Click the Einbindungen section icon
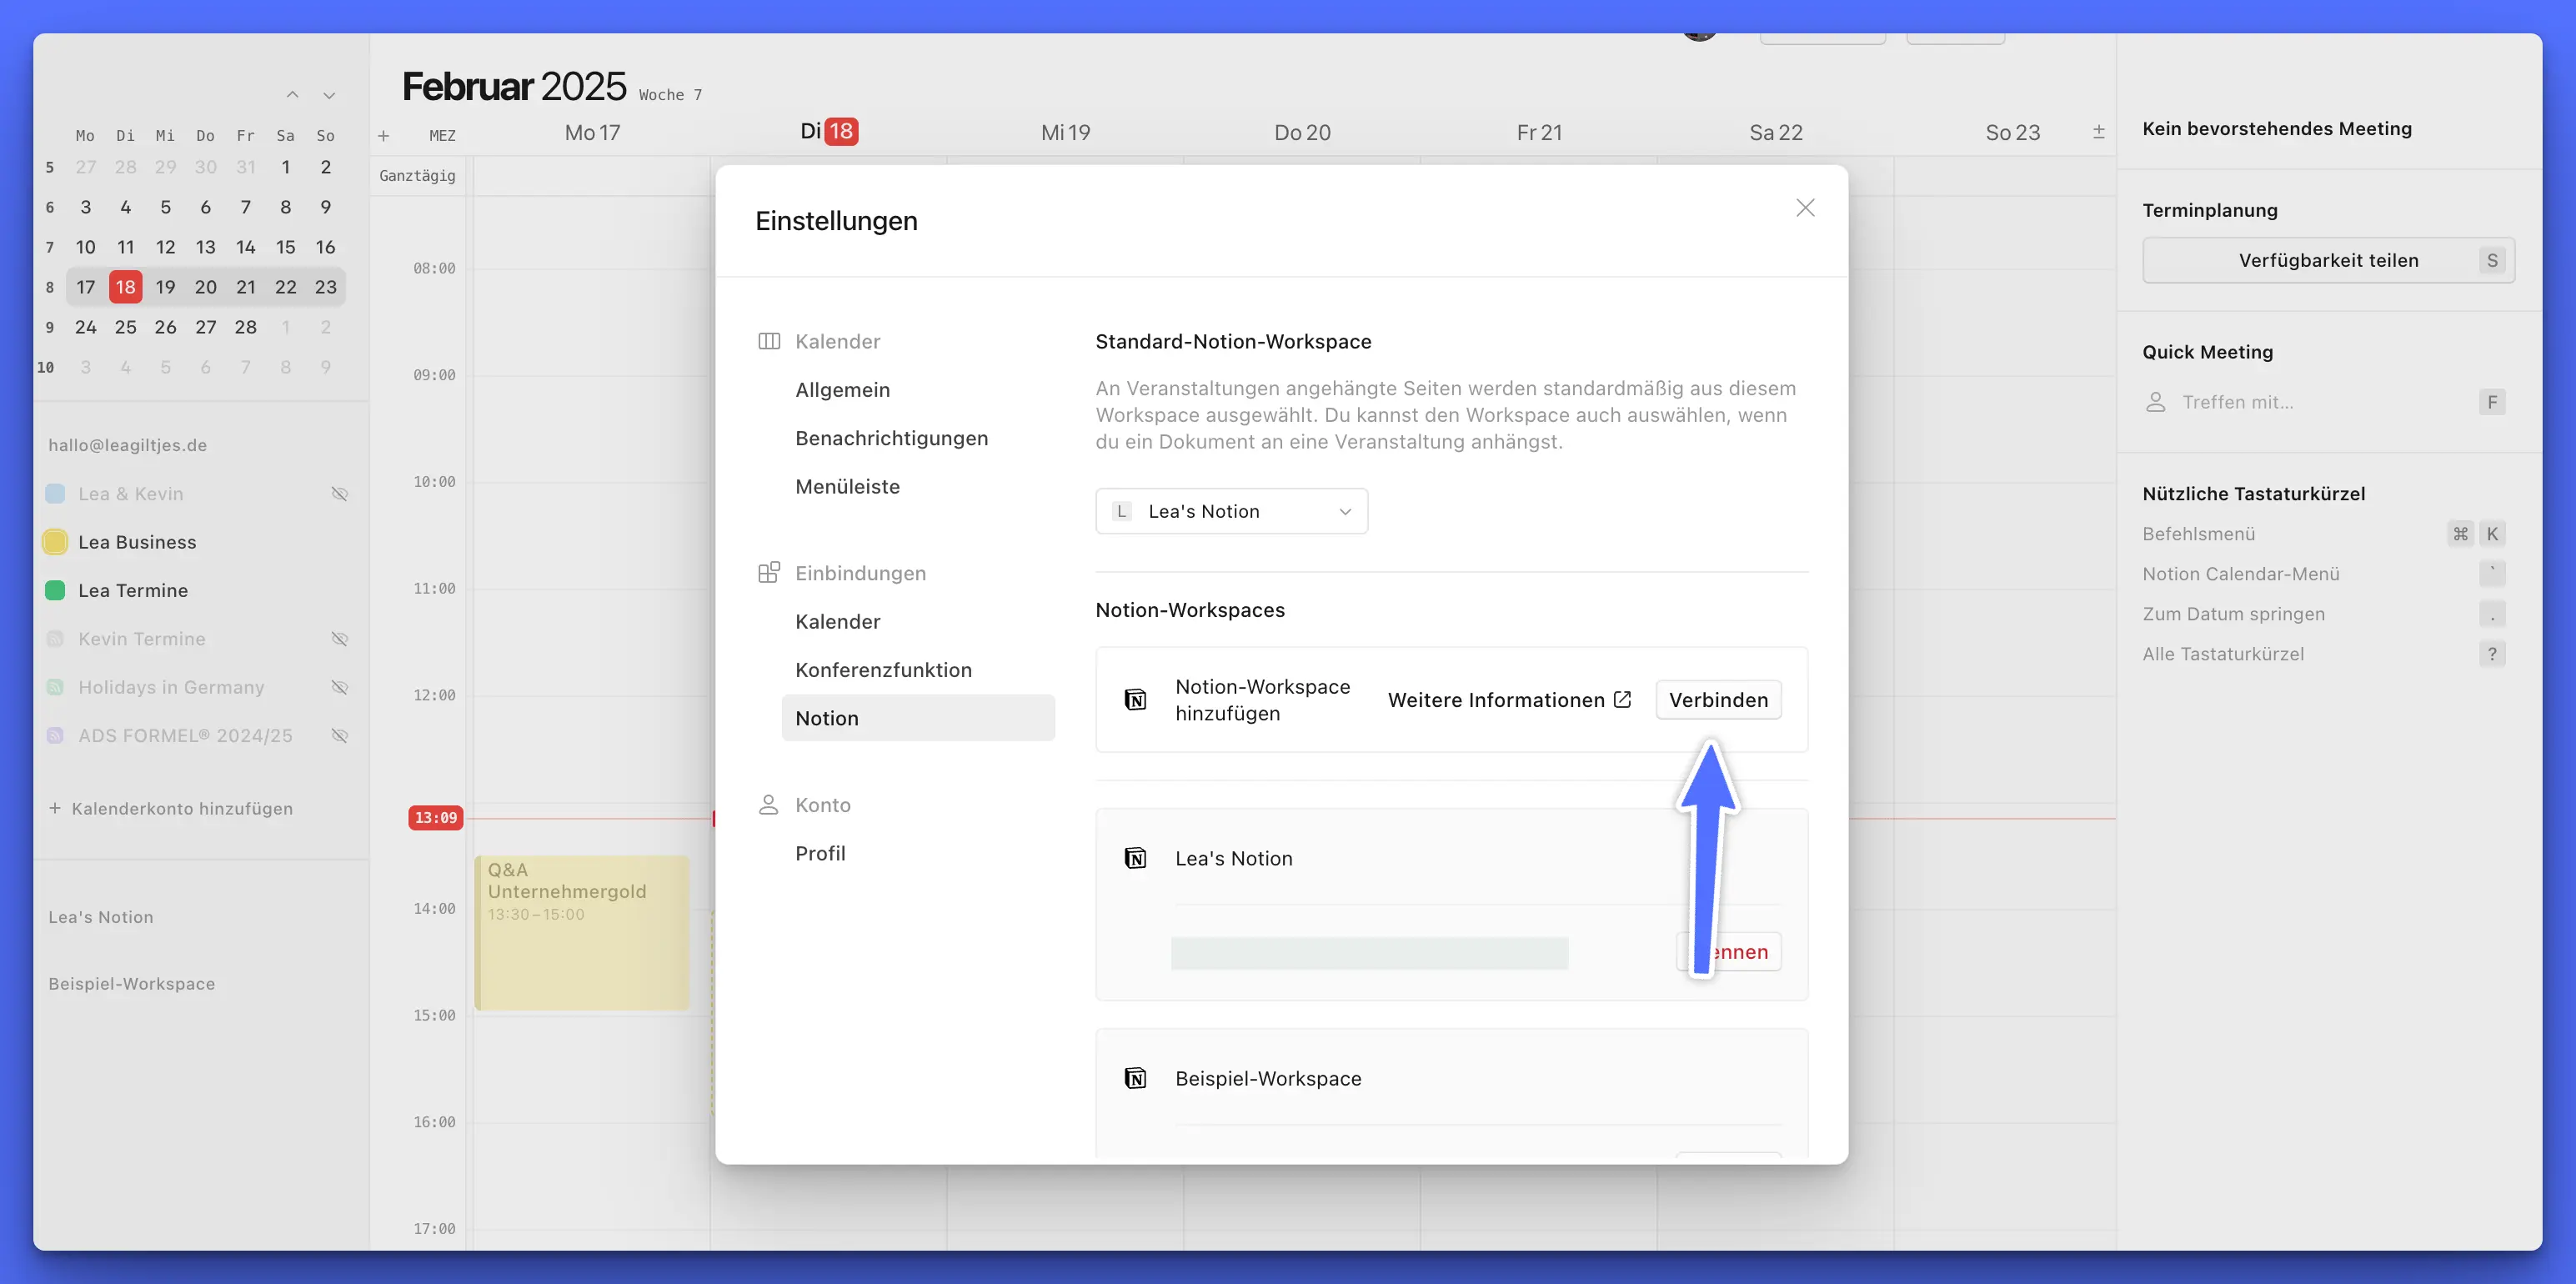The height and width of the screenshot is (1284, 2576). tap(768, 573)
